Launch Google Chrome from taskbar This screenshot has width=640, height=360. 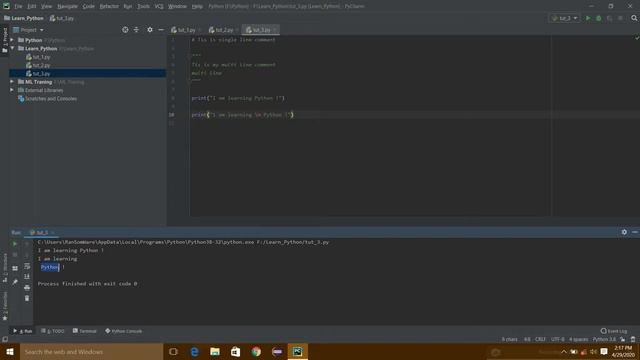(256, 352)
